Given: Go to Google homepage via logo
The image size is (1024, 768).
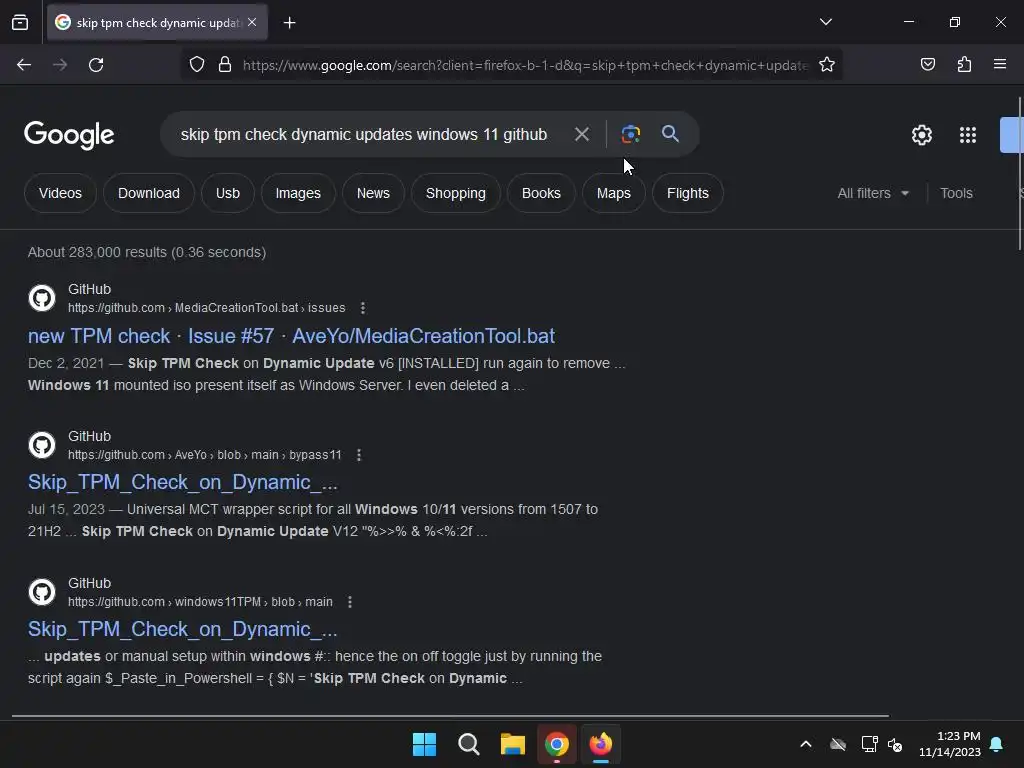Looking at the screenshot, I should [x=69, y=135].
